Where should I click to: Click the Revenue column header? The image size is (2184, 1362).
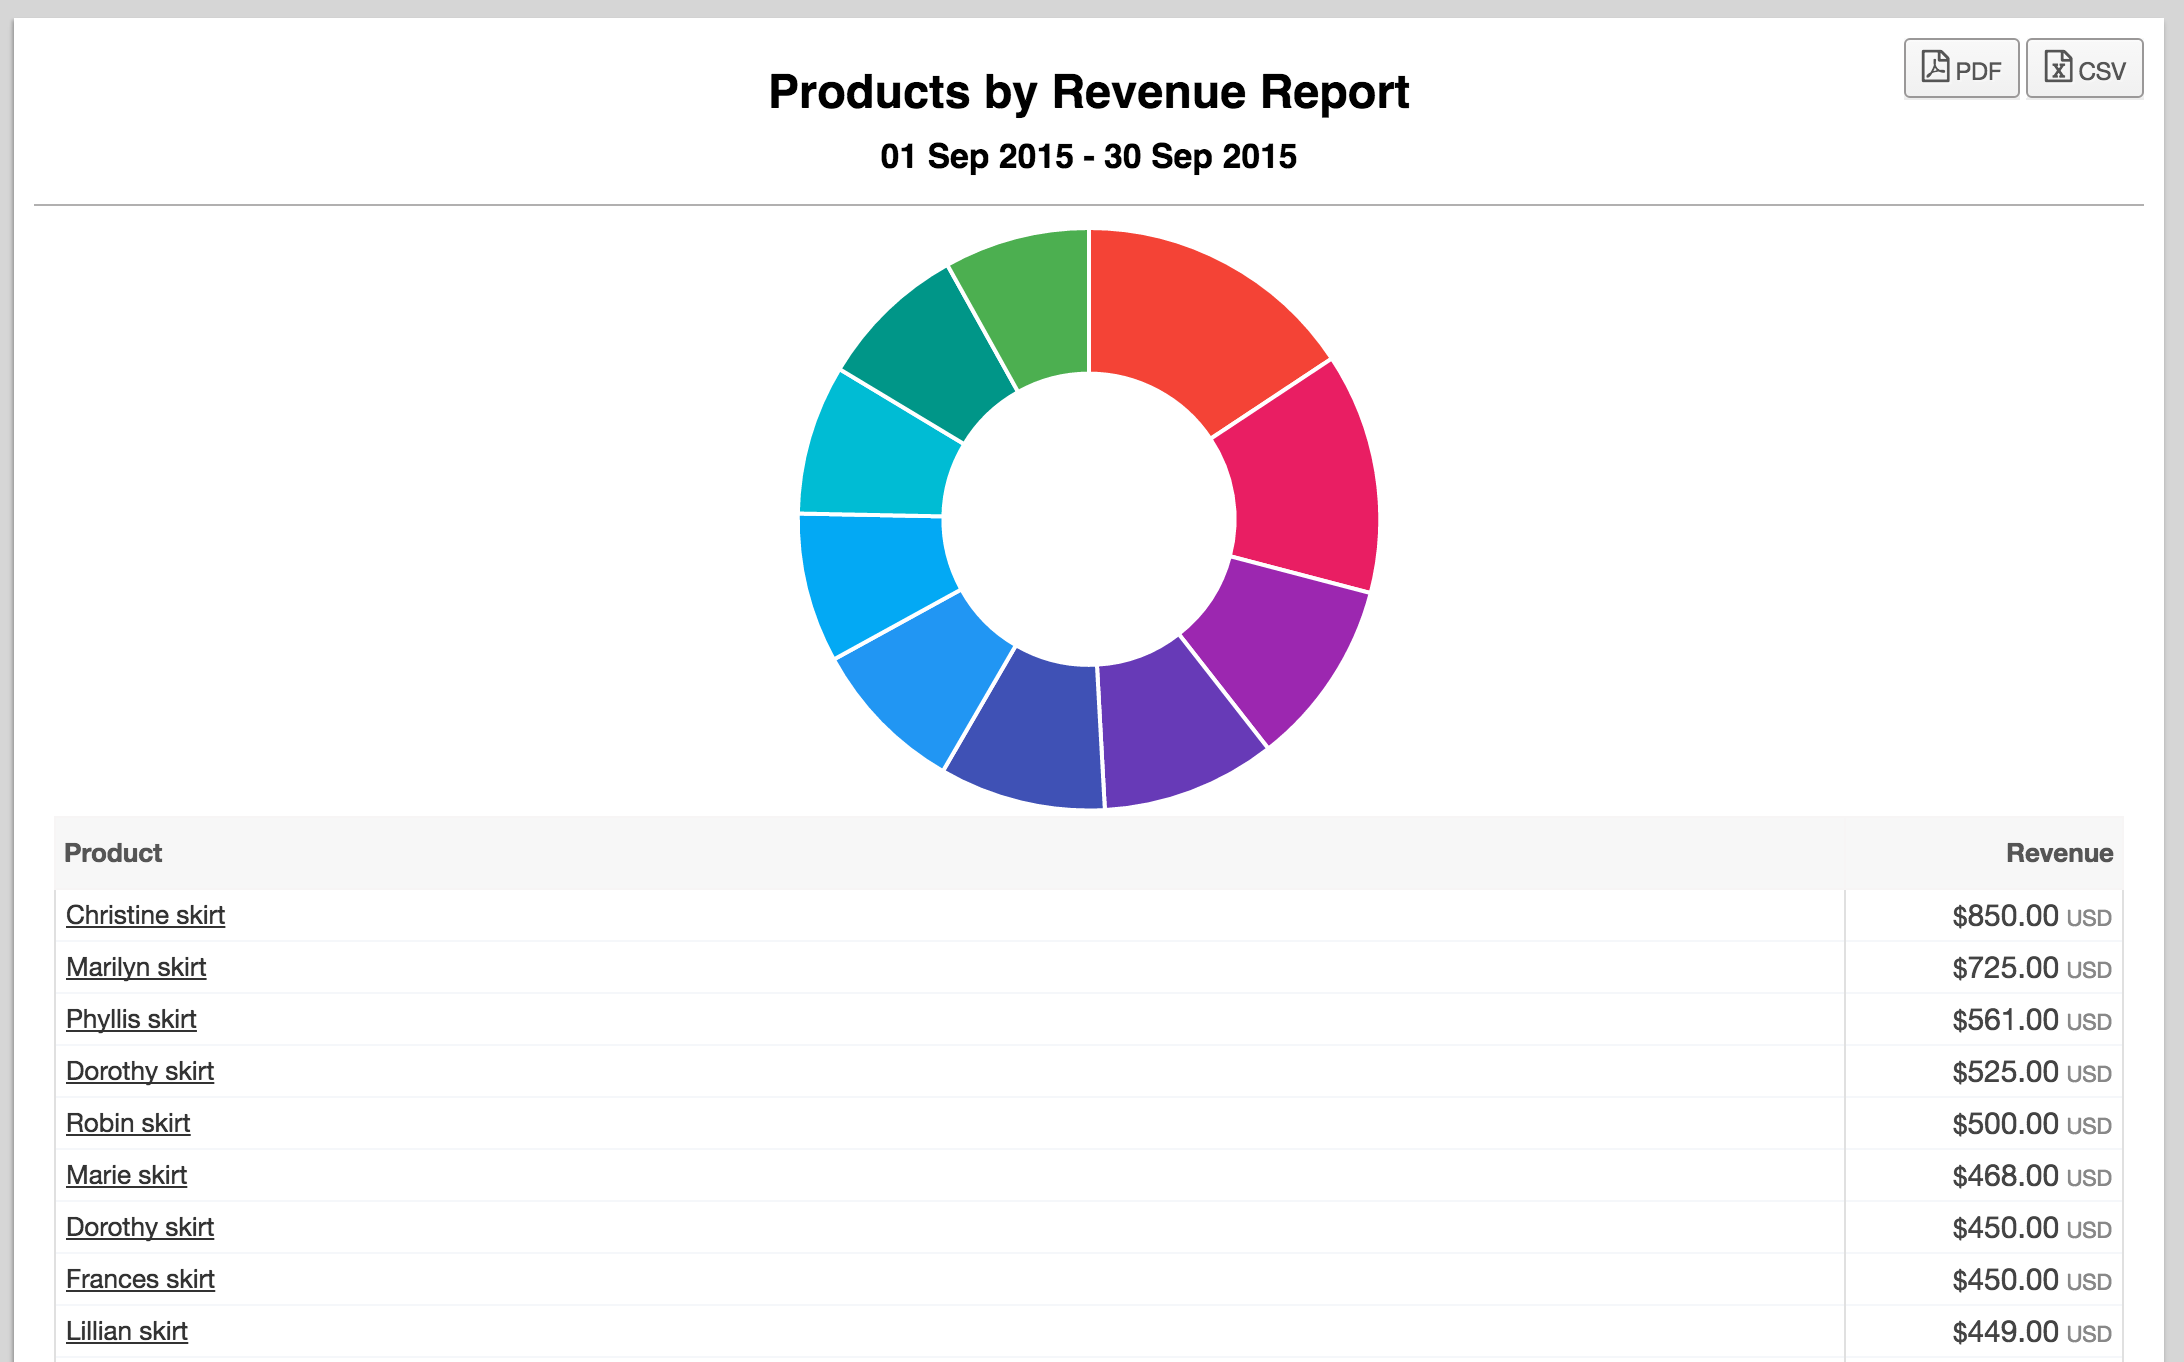(x=2059, y=853)
